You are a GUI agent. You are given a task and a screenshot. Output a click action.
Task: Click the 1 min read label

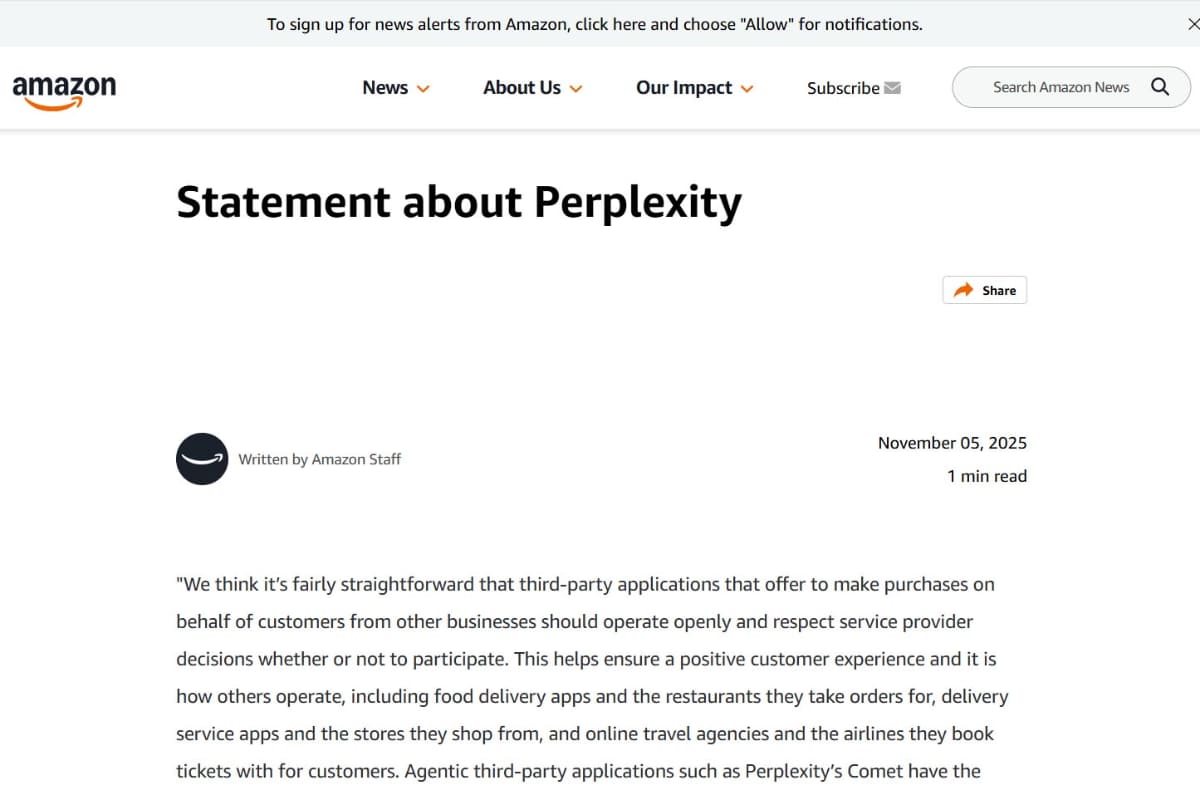tap(986, 476)
